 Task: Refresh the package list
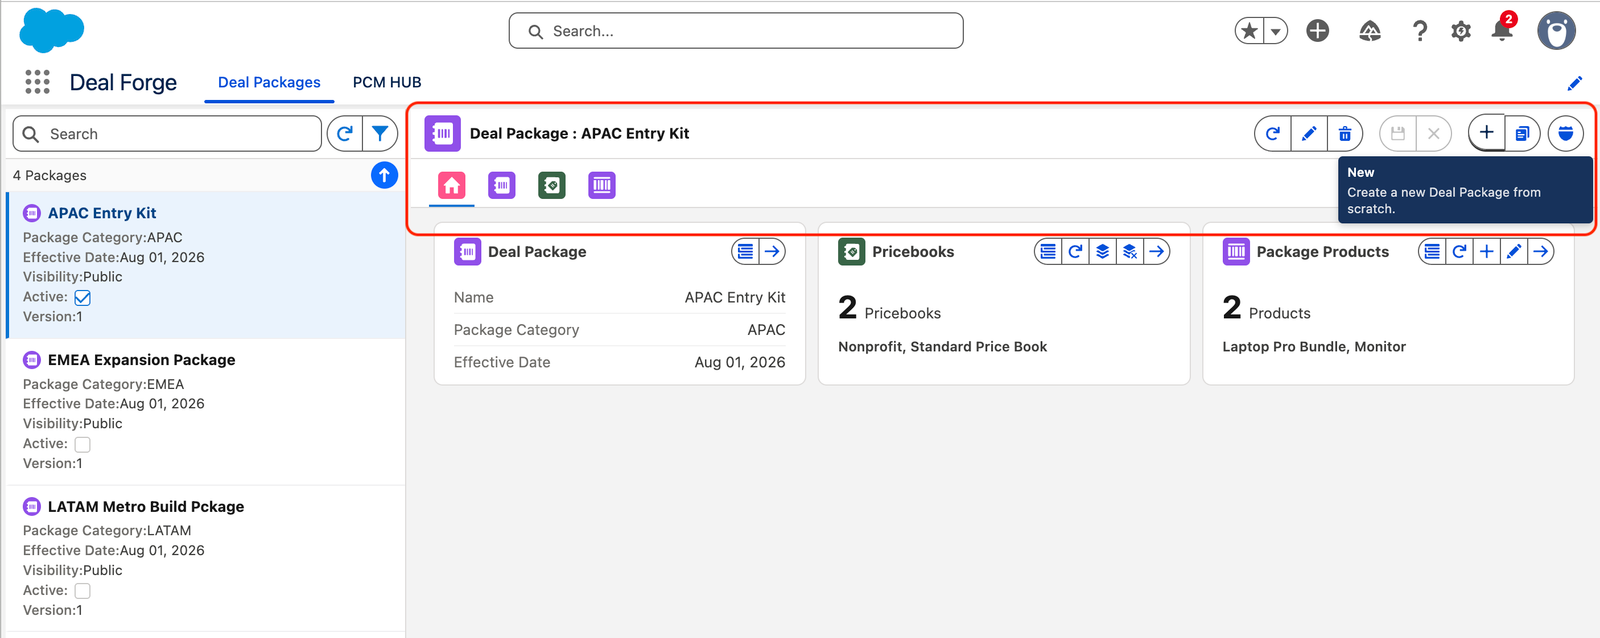click(345, 133)
